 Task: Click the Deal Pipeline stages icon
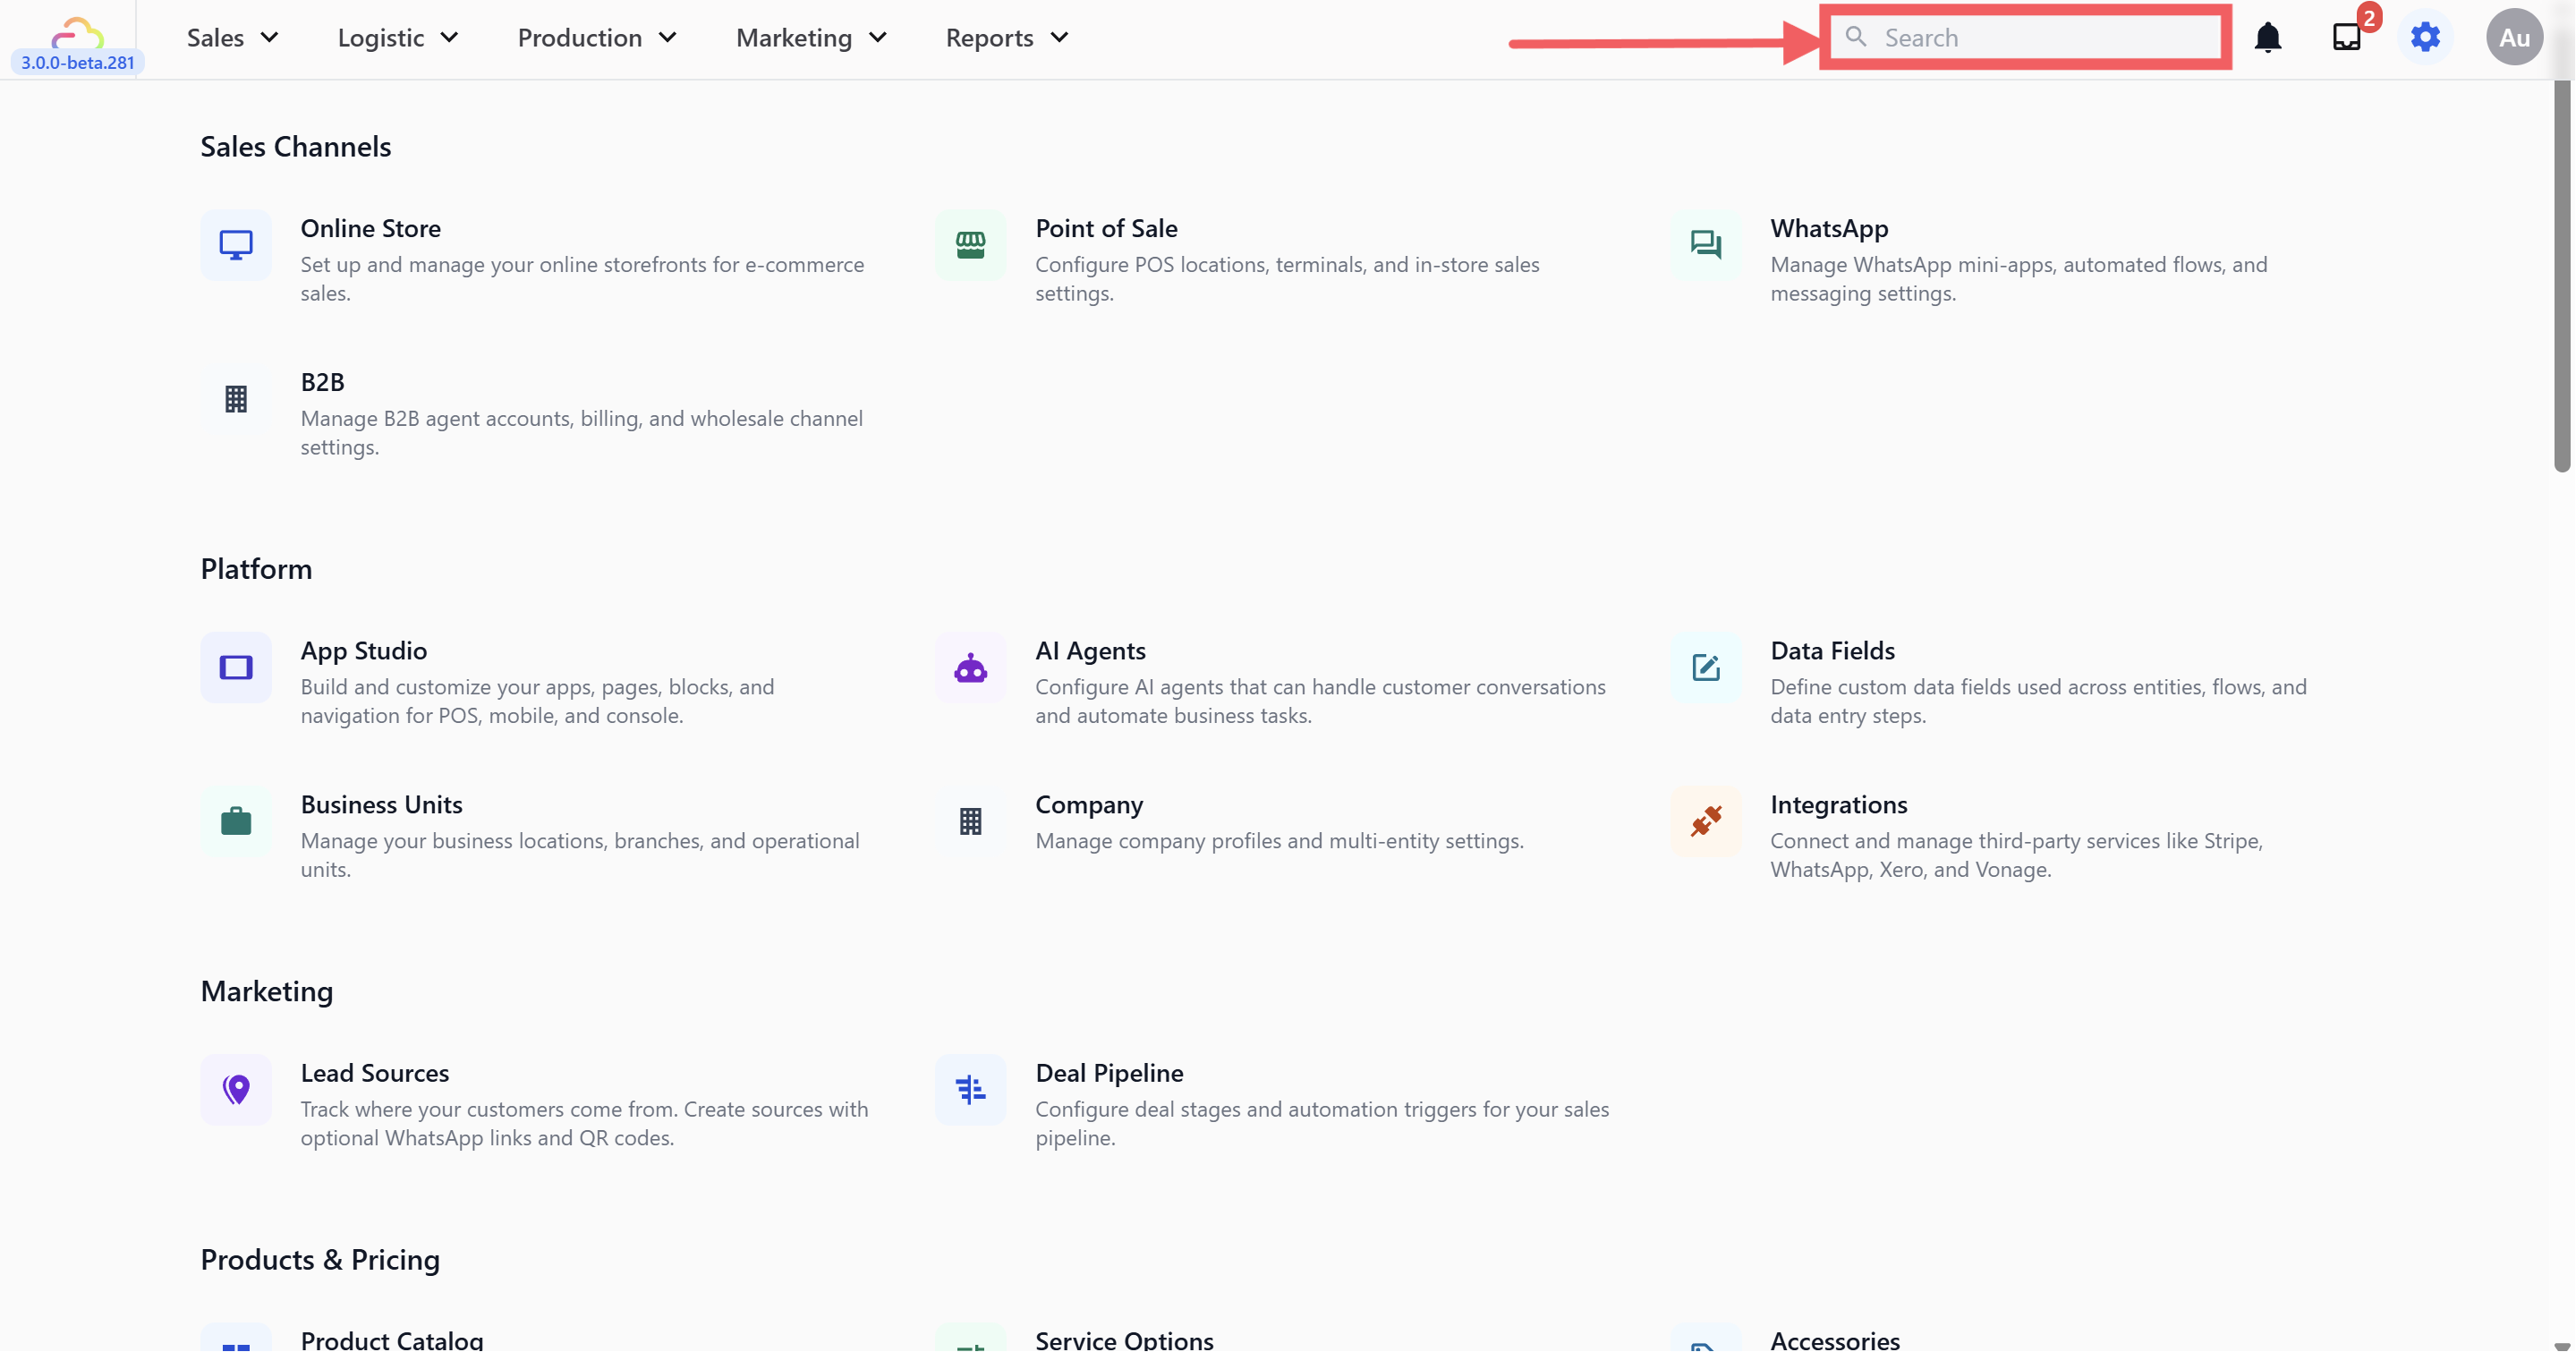970,1090
